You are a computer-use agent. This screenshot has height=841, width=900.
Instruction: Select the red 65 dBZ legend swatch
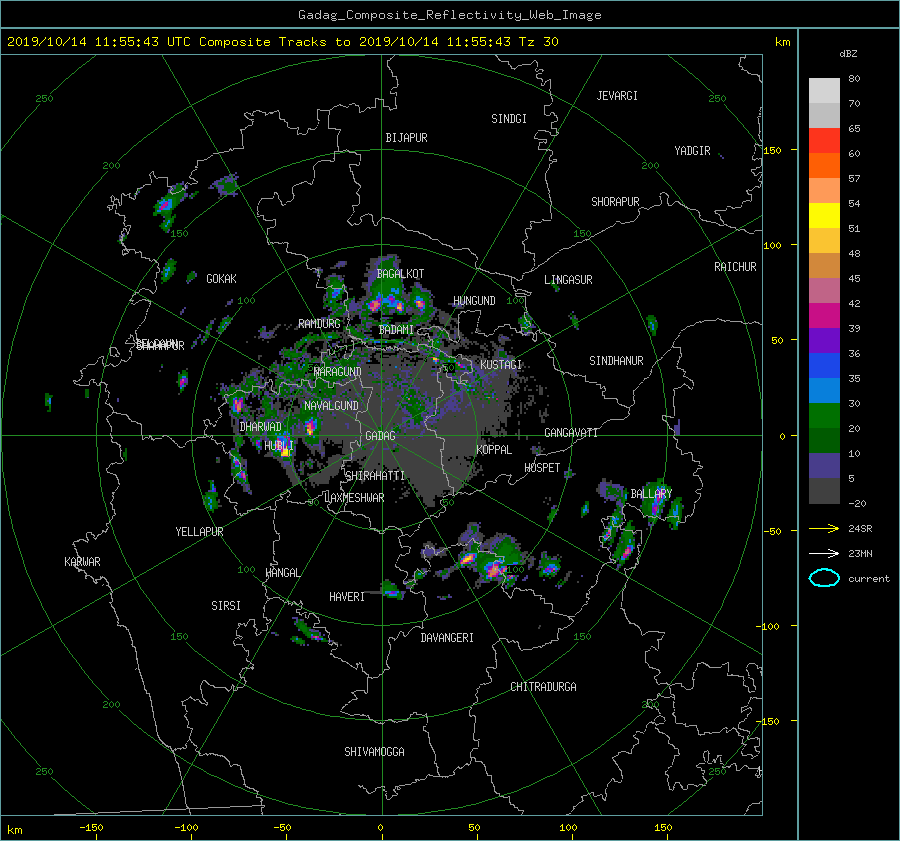pyautogui.click(x=824, y=140)
